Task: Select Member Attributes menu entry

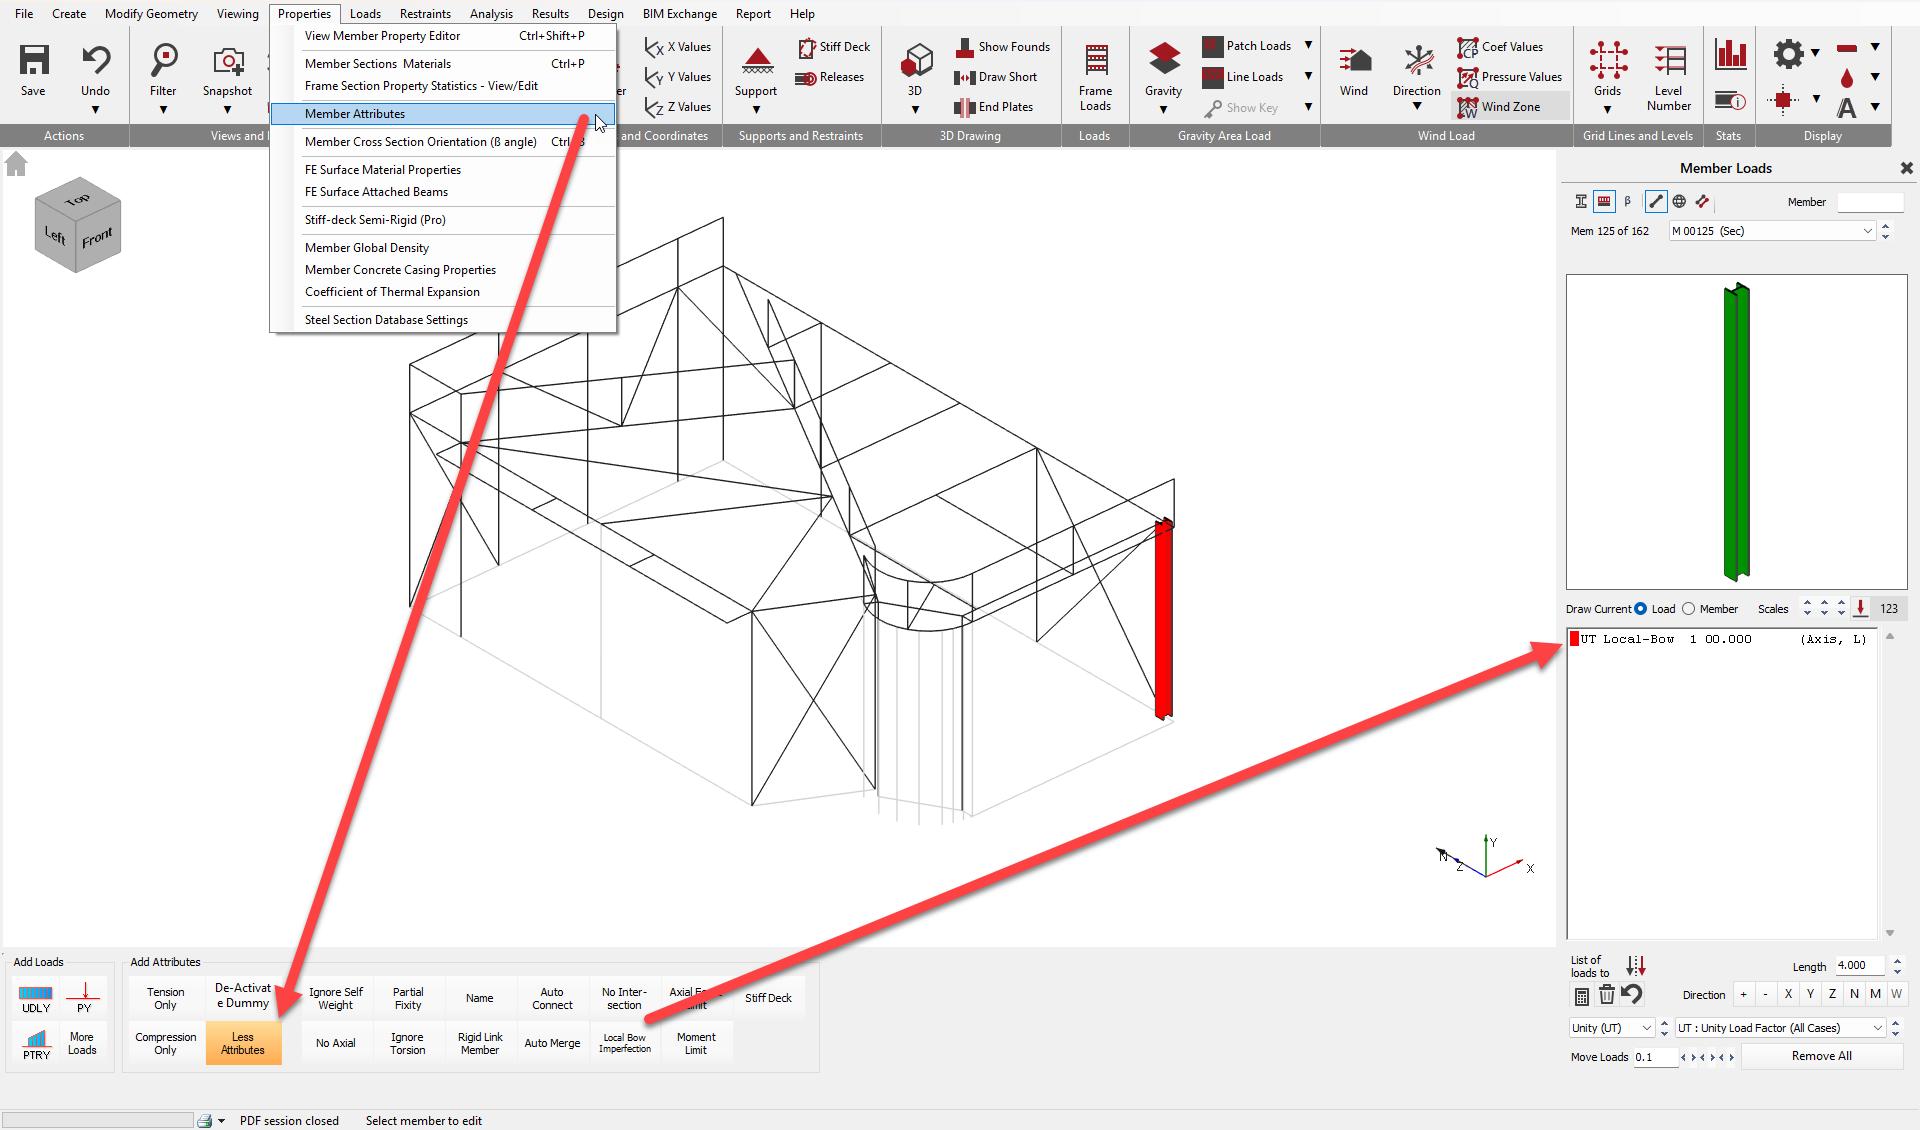Action: (x=355, y=114)
